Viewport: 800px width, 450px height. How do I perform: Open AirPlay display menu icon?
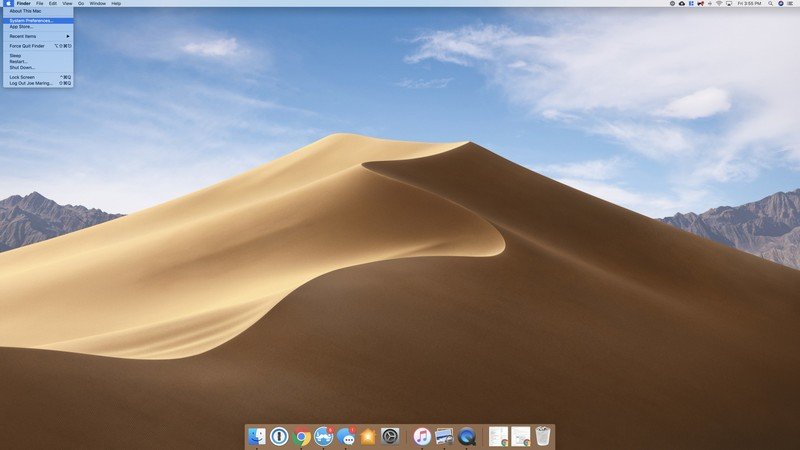(729, 3)
